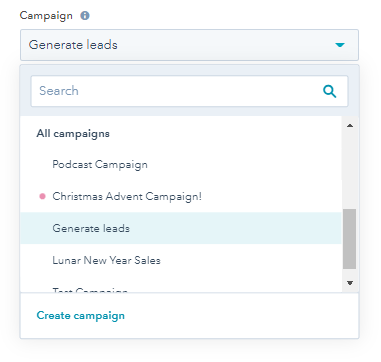The height and width of the screenshot is (362, 381).
Task: Select the highlighted Generate leads option
Action: (x=181, y=228)
